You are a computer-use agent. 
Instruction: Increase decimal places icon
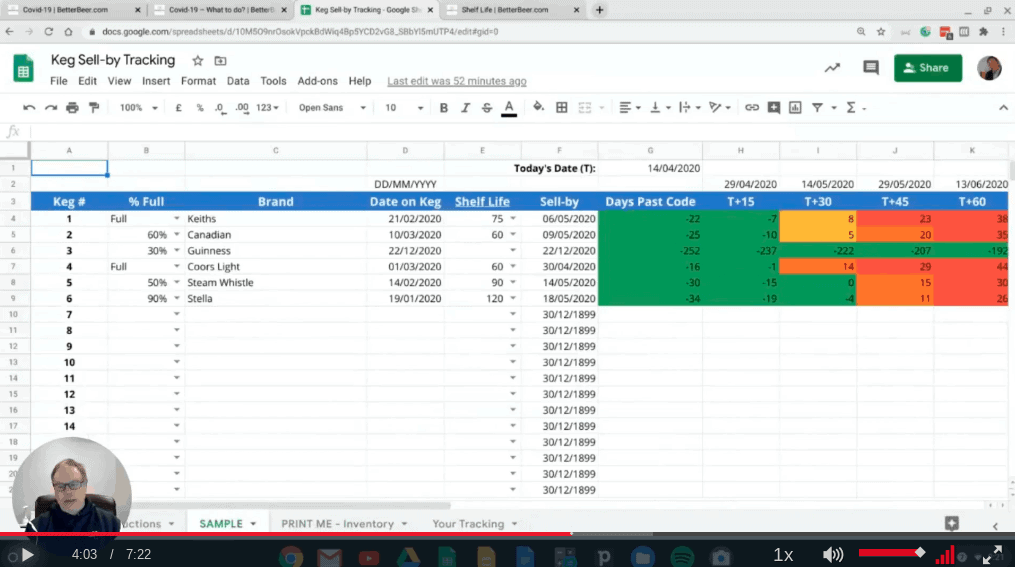point(242,107)
